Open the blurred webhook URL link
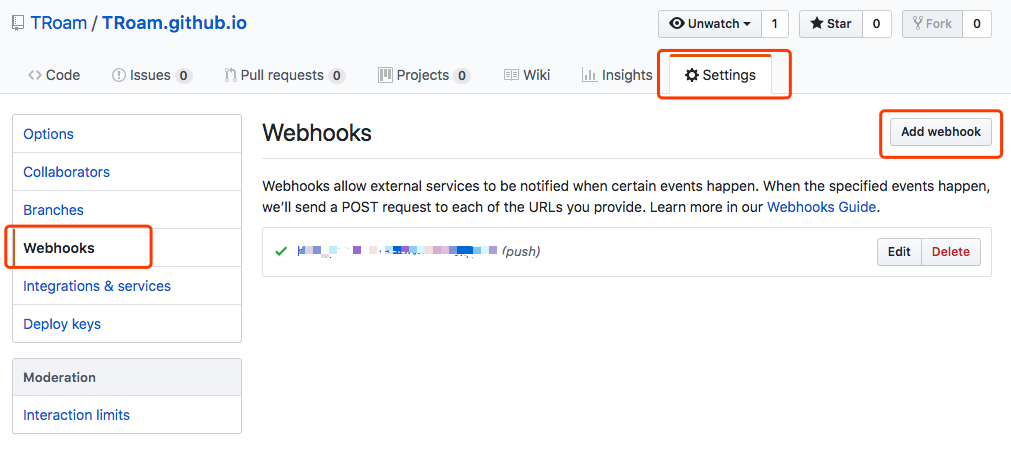Viewport: 1011px width, 460px height. 397,251
